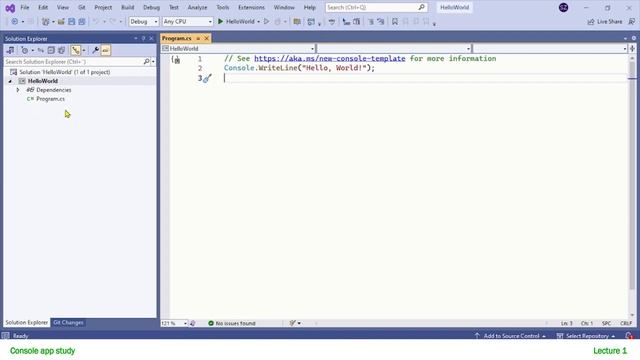640x360 pixels.
Task: Close the Program.cs tab
Action: [207, 38]
